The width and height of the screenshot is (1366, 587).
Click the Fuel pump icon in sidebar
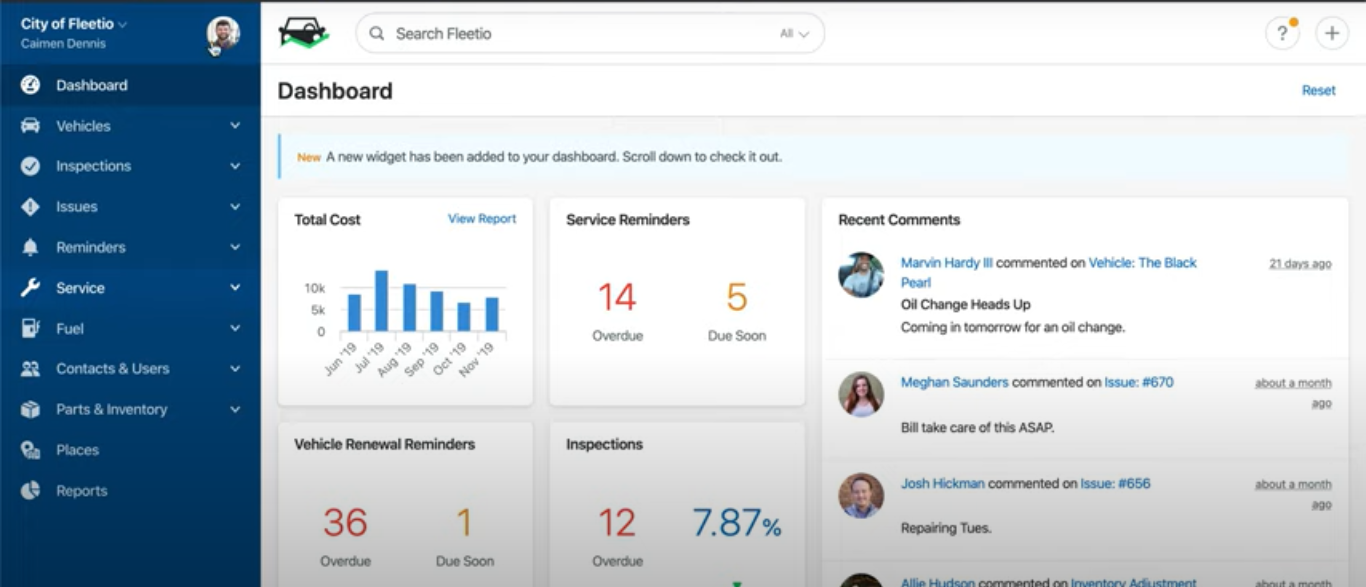click(30, 328)
